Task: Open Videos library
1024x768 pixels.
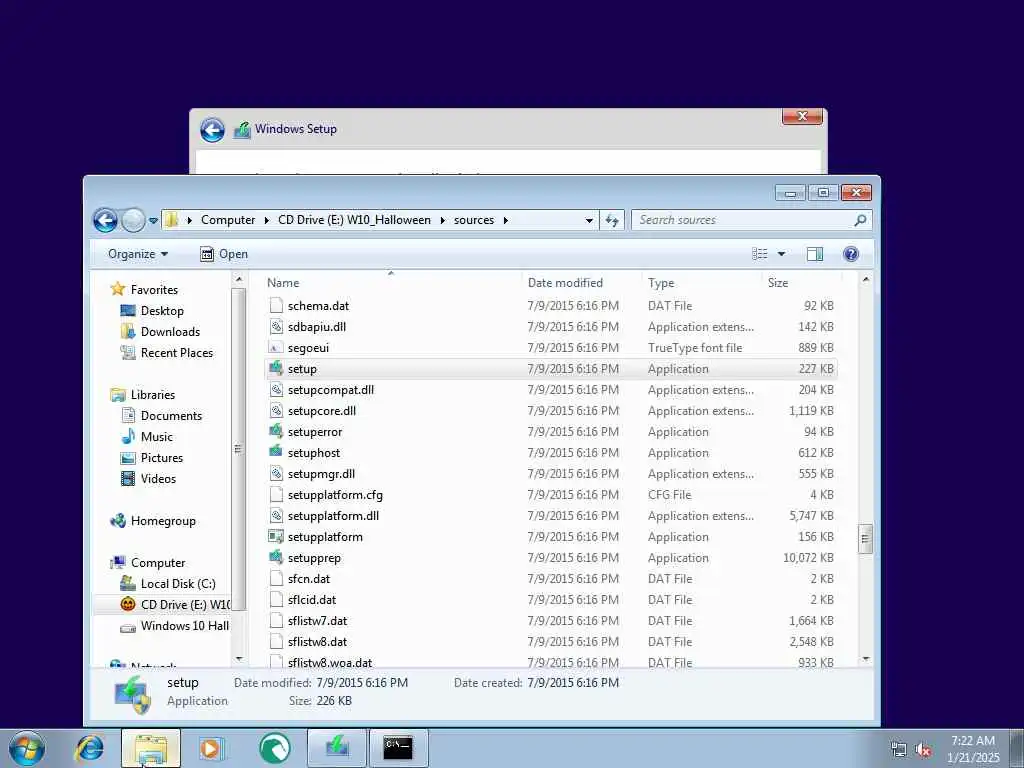Action: click(x=158, y=479)
